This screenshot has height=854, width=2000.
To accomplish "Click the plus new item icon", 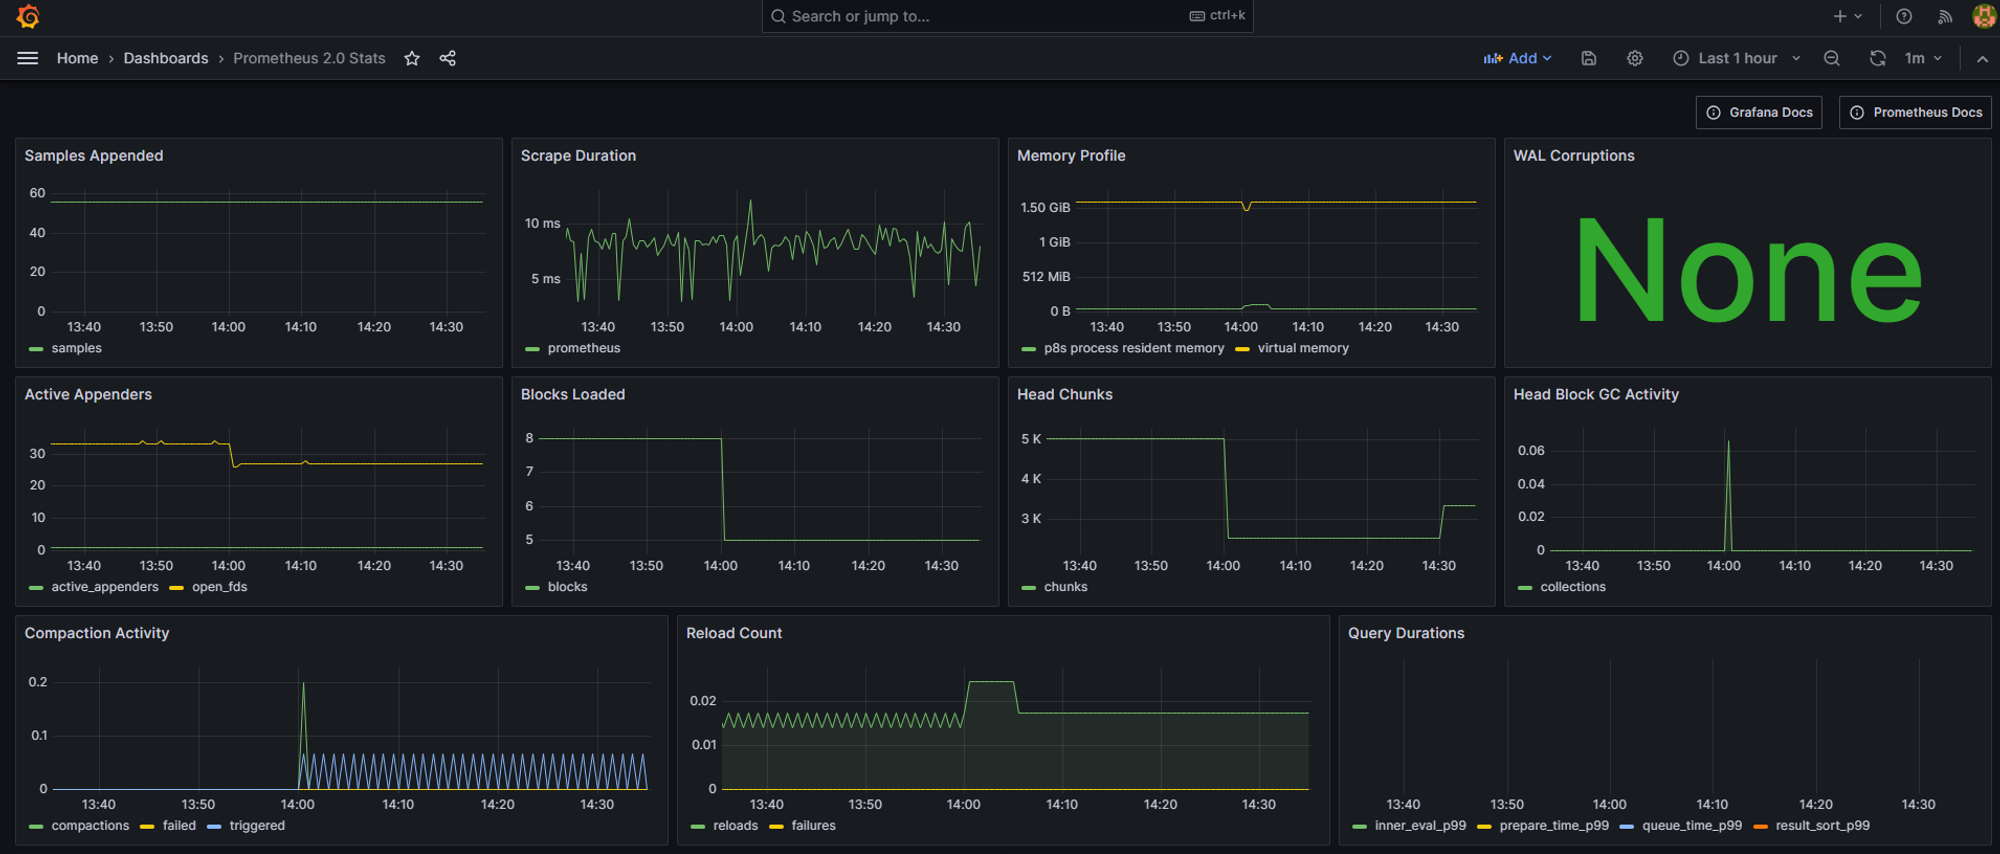I will 1840,16.
